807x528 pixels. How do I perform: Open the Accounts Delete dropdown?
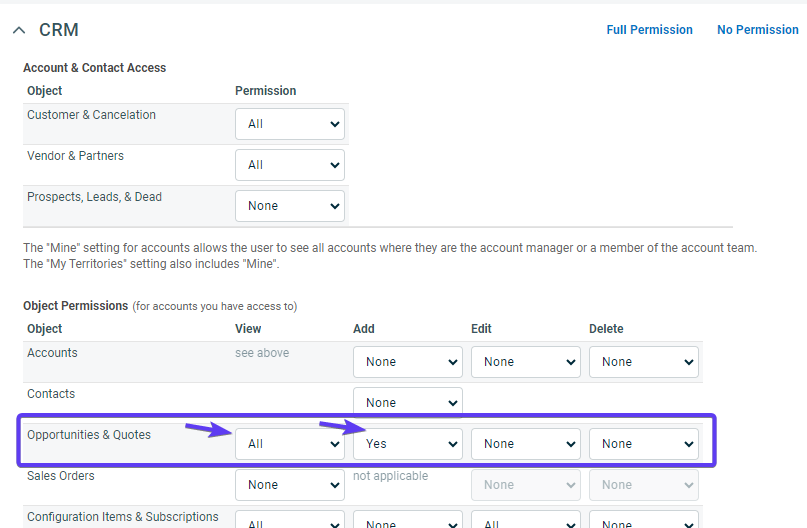(x=644, y=362)
